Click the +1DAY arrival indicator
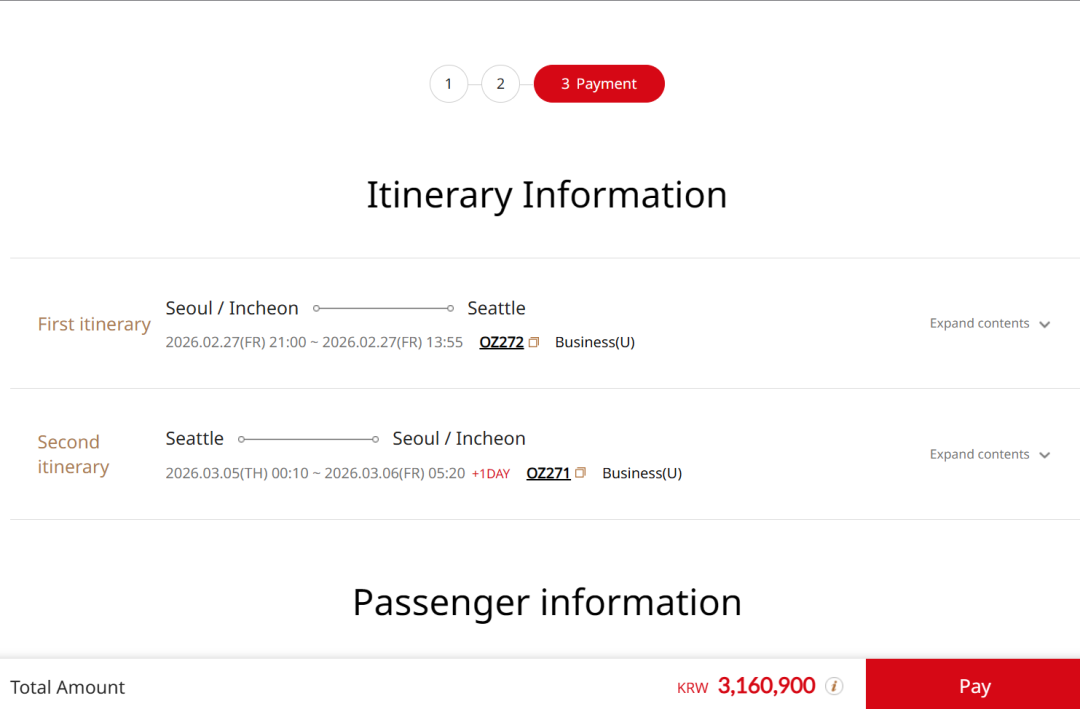The image size is (1080, 709). coord(491,474)
